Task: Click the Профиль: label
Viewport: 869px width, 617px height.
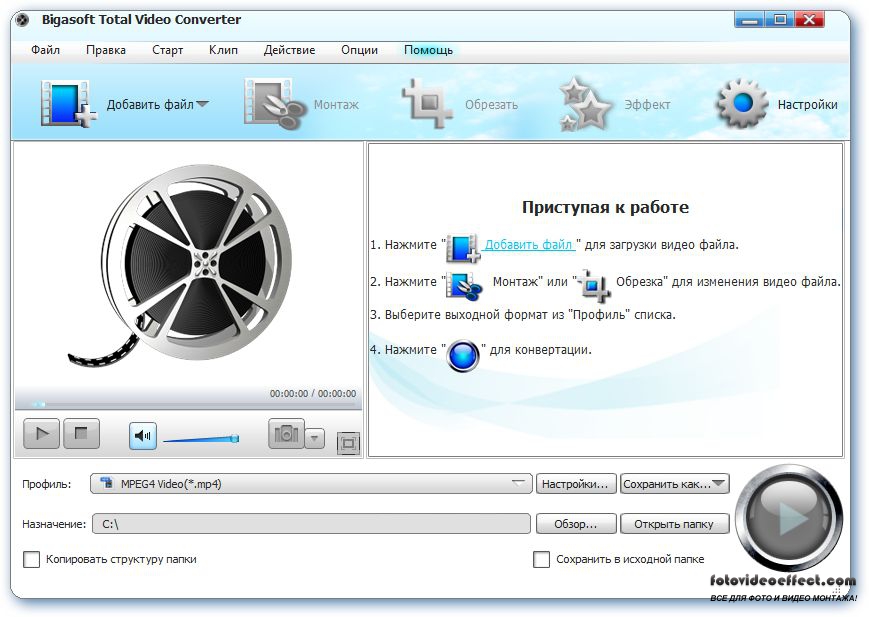Action: (x=47, y=484)
